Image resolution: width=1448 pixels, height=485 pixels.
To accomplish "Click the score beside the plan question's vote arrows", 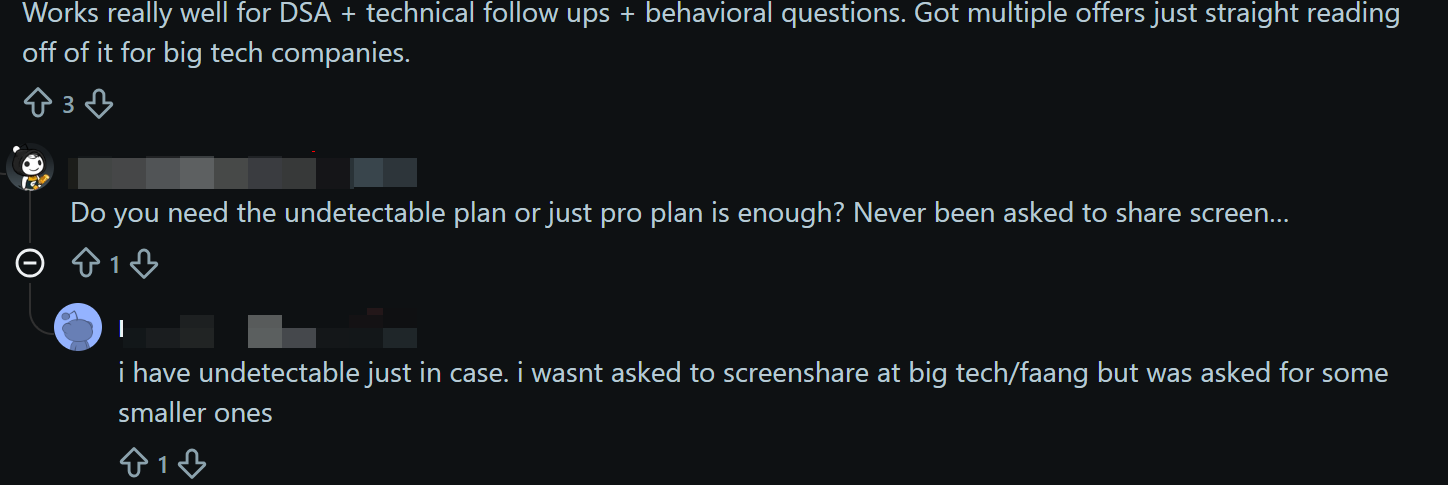I will [x=114, y=265].
